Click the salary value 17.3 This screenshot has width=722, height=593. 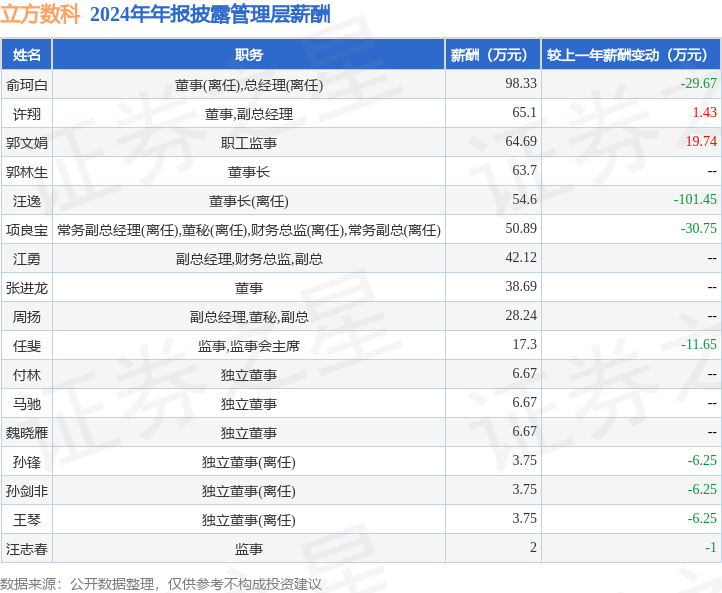524,344
